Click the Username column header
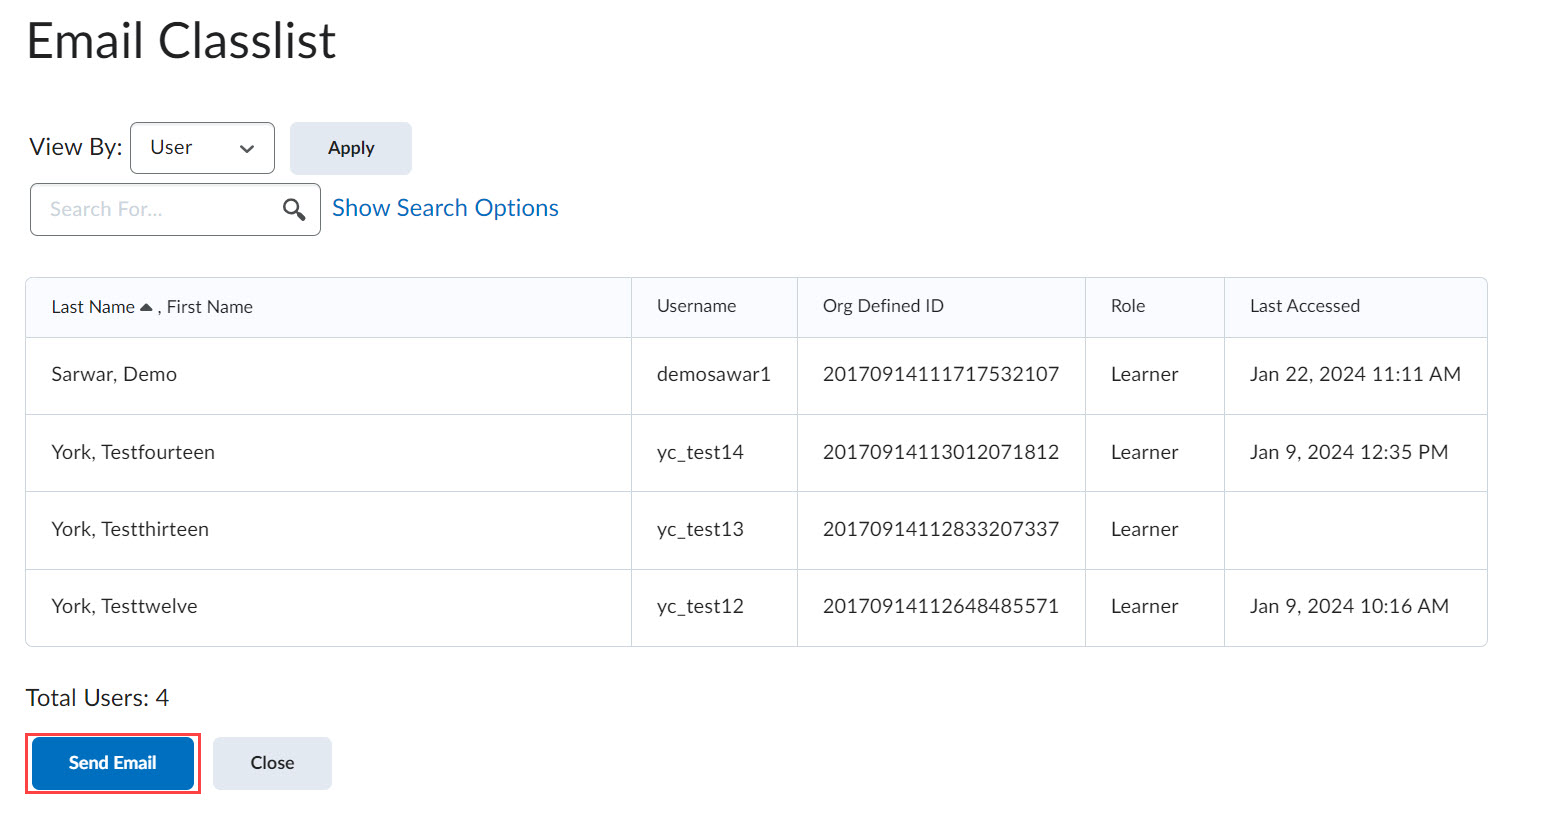The image size is (1545, 820). click(x=696, y=306)
